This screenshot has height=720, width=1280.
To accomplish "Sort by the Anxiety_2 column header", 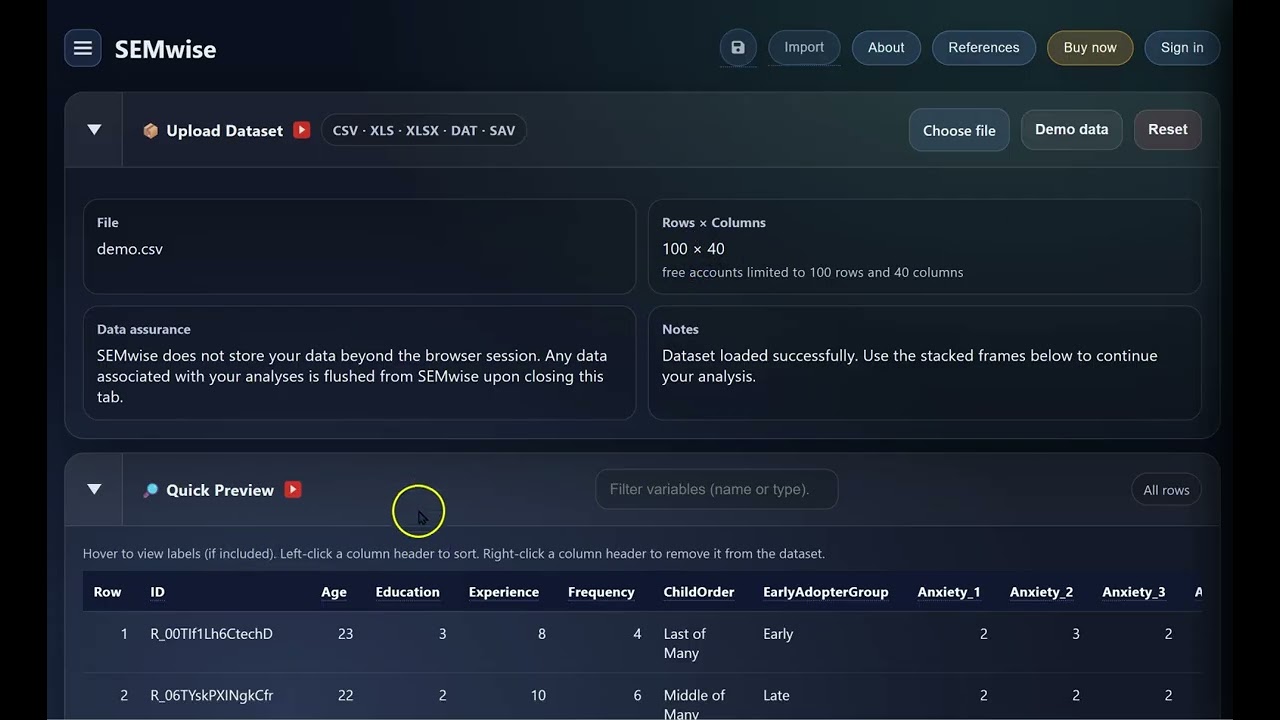I will (x=1041, y=592).
